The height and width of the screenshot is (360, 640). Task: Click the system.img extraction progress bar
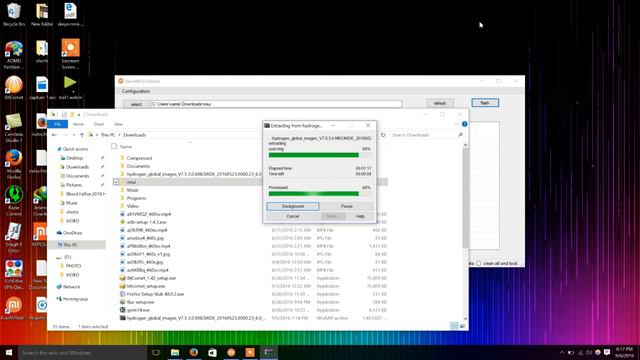pos(320,155)
